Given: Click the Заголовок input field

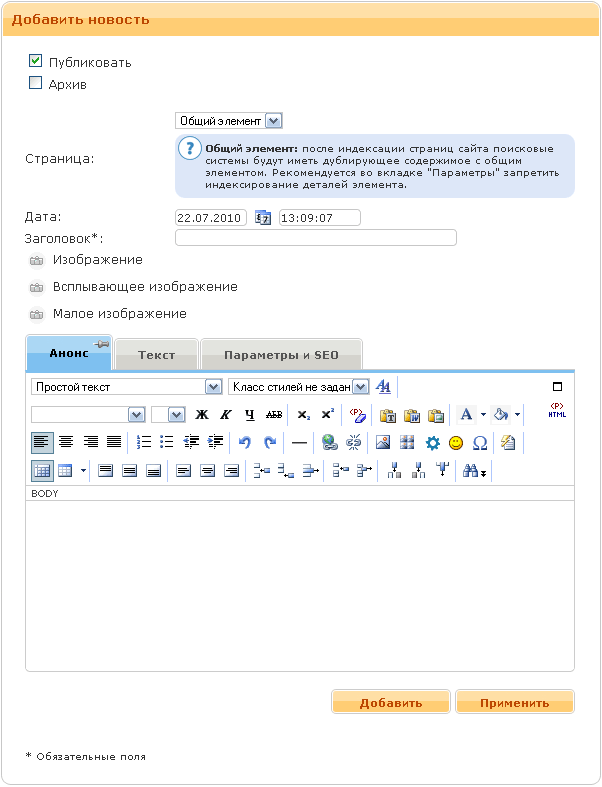Looking at the screenshot, I should [315, 238].
